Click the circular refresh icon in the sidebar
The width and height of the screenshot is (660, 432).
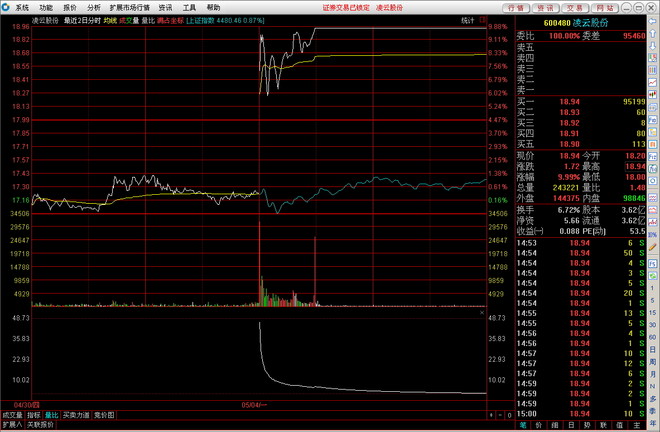653,181
